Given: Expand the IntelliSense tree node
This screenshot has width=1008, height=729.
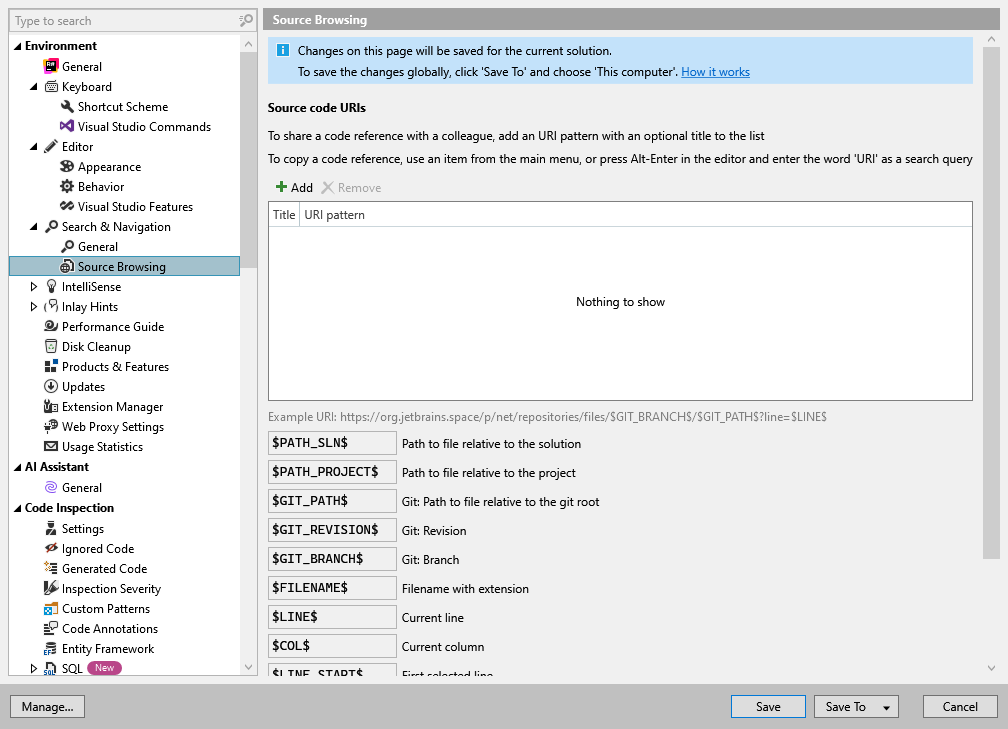Looking at the screenshot, I should coord(33,286).
